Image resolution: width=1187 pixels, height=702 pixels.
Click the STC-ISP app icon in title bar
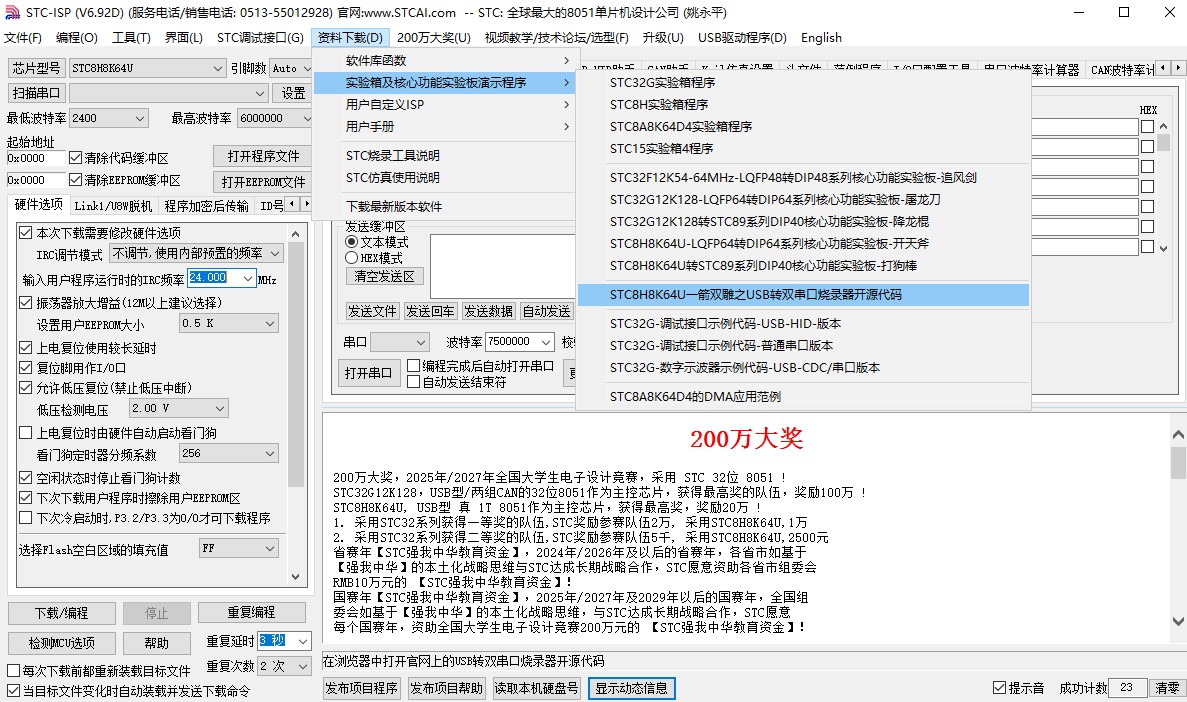click(11, 12)
